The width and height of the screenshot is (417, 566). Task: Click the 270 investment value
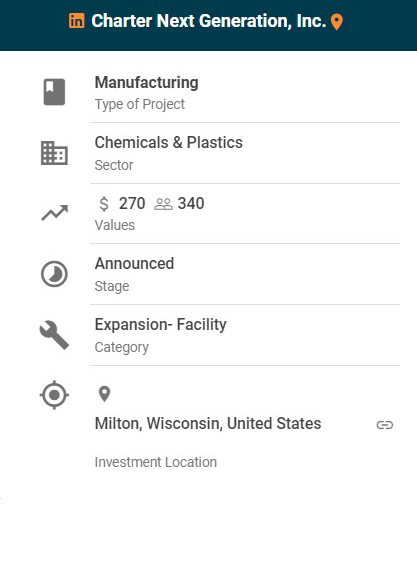coord(132,204)
